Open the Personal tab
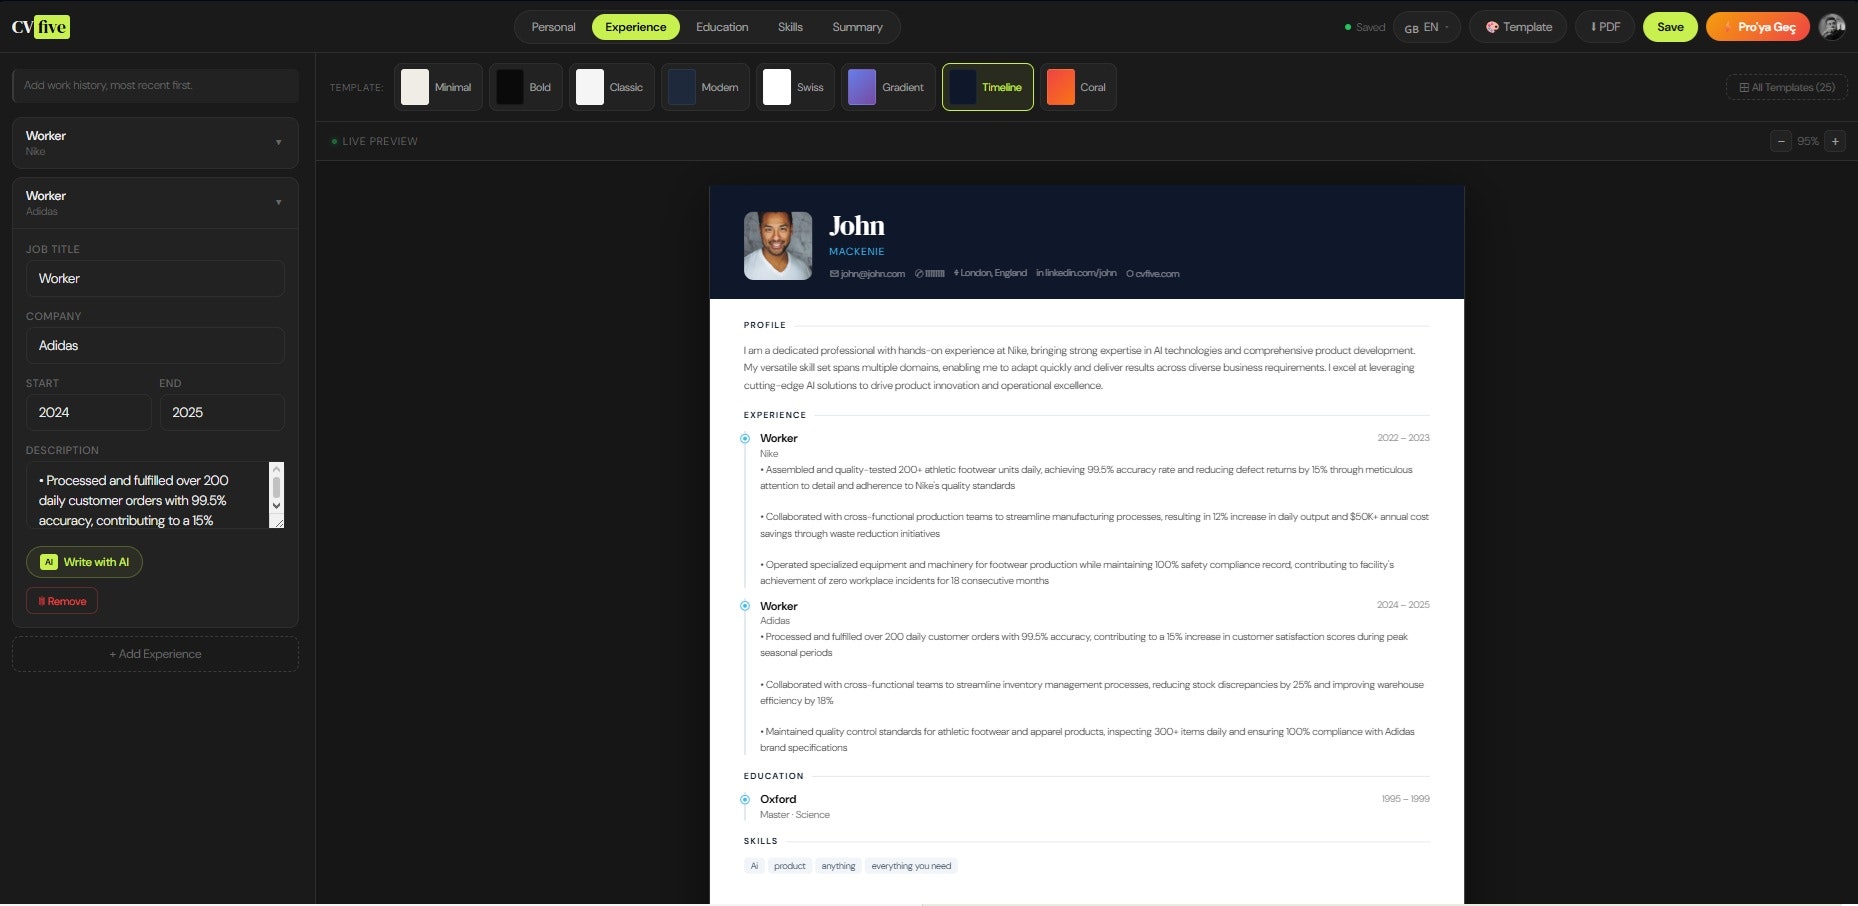1858x906 pixels. click(x=552, y=27)
